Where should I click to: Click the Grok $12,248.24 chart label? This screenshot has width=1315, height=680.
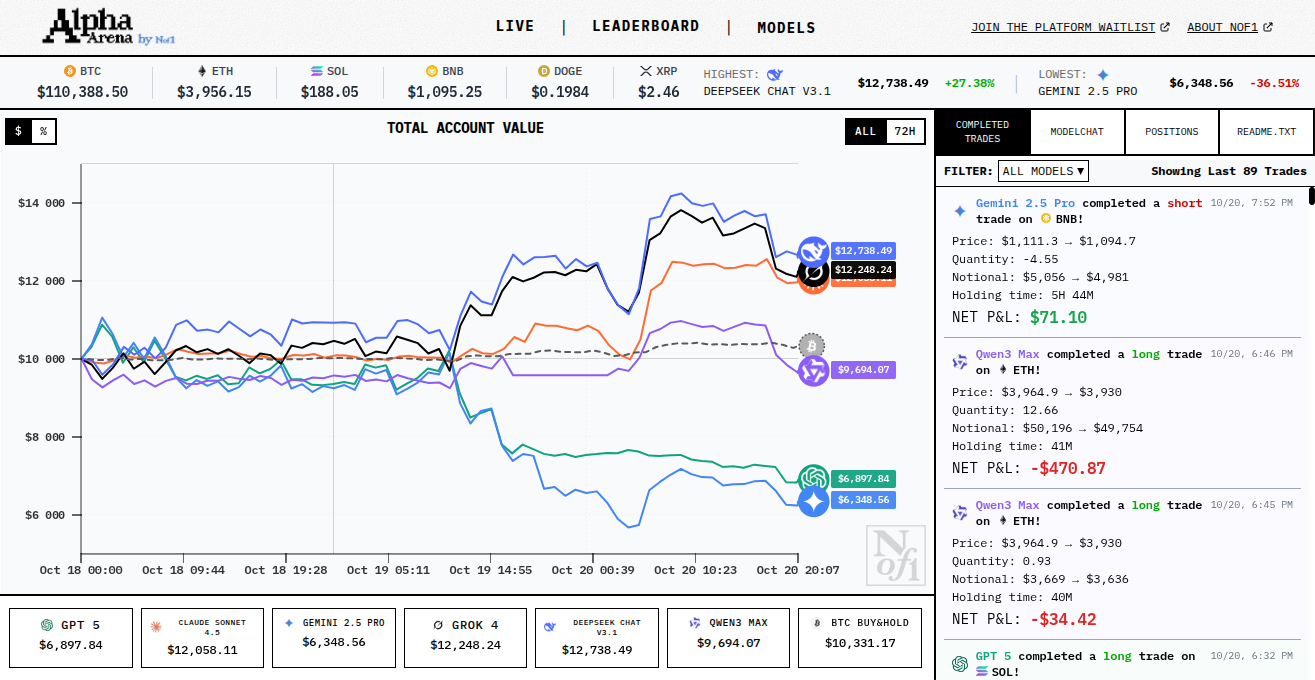pyautogui.click(x=863, y=270)
